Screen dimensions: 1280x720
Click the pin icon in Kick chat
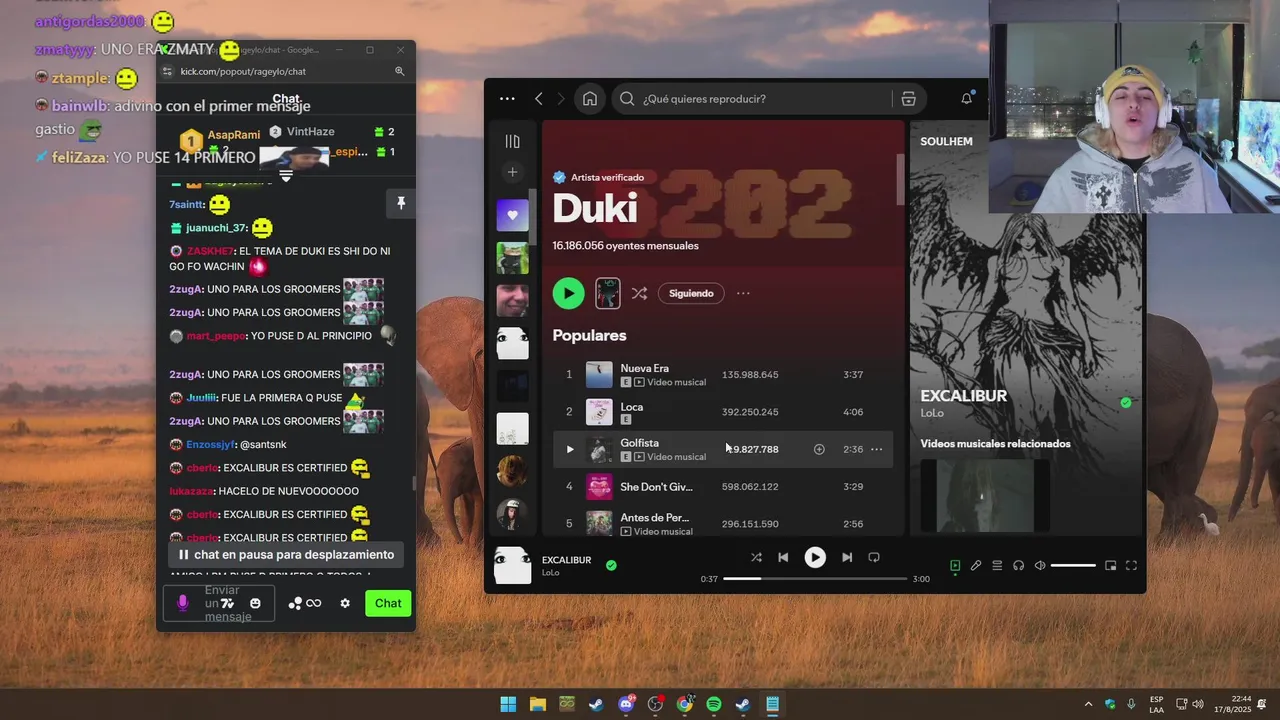pos(401,203)
